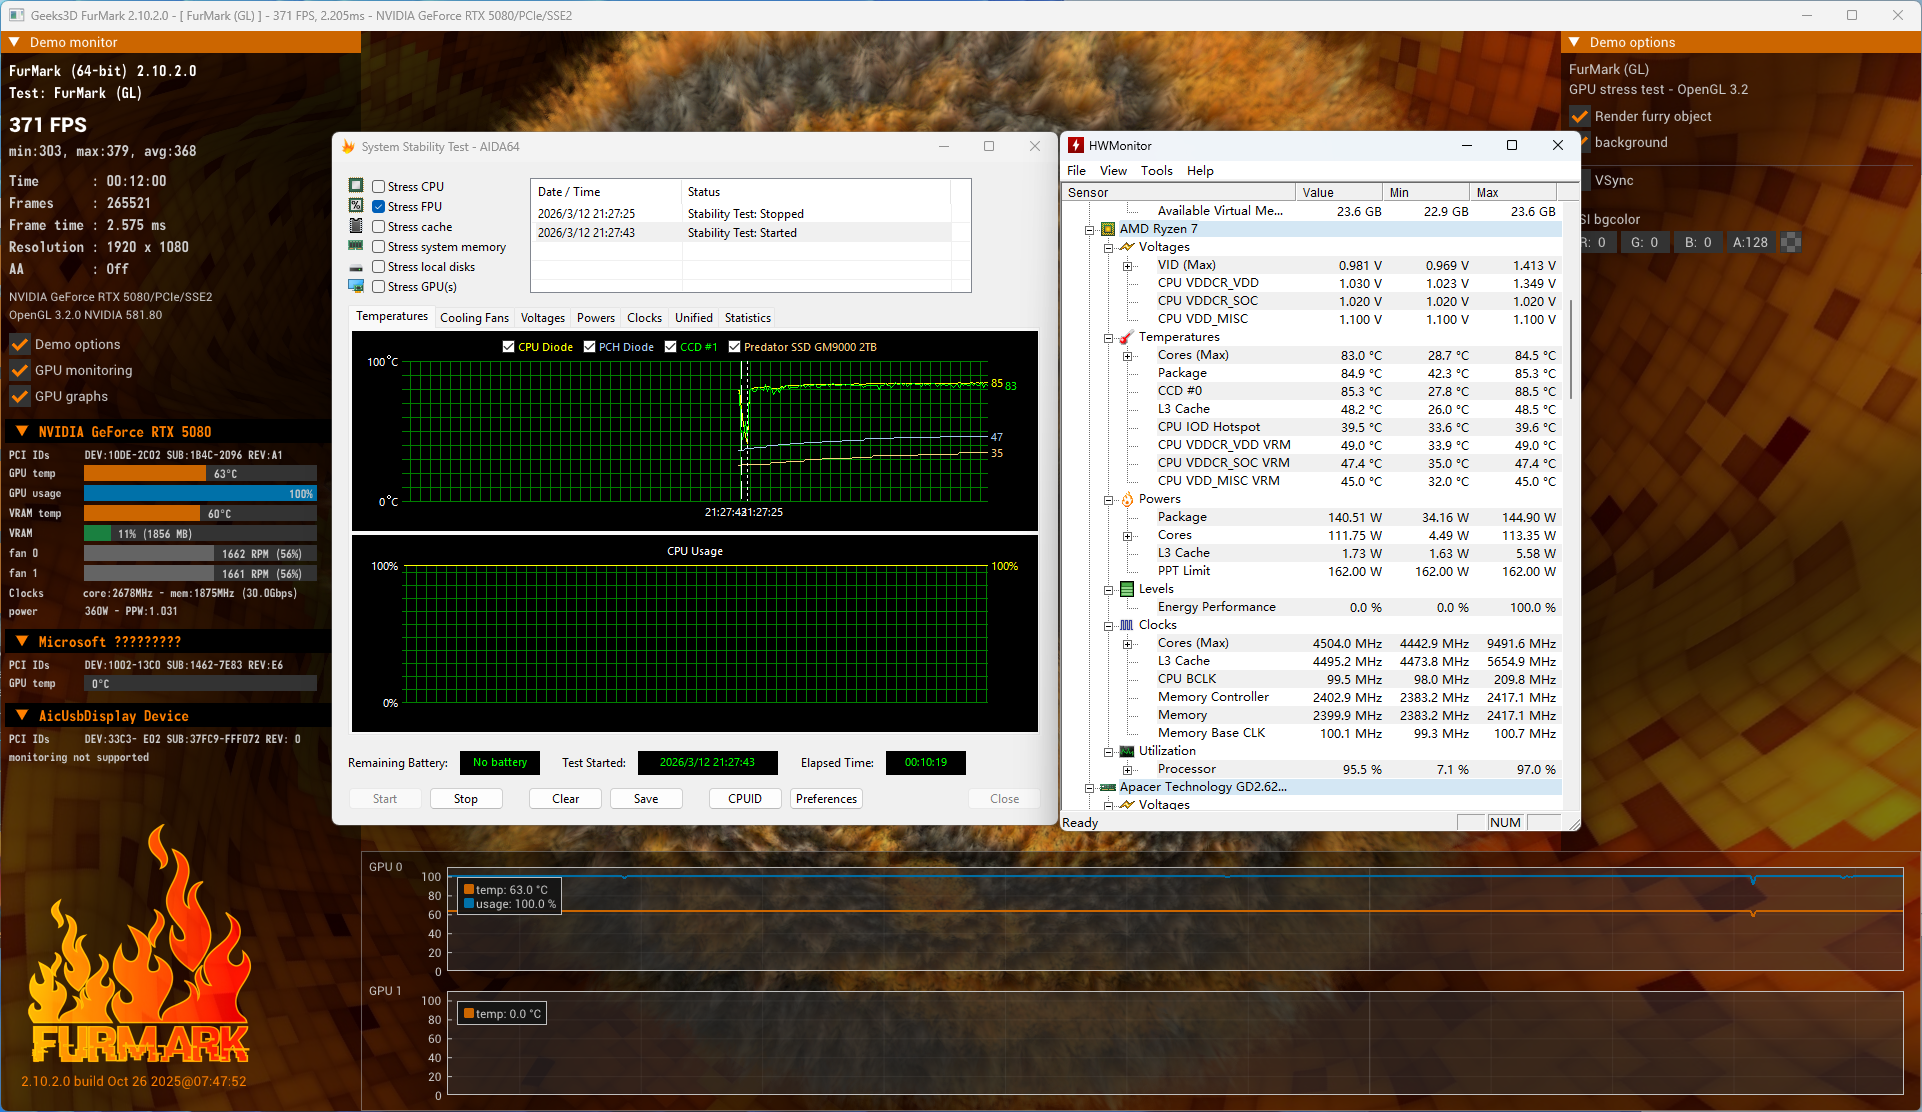Viewport: 1922px width, 1112px height.
Task: Click the Stress GPU(s) monitor icon
Action: pos(356,287)
